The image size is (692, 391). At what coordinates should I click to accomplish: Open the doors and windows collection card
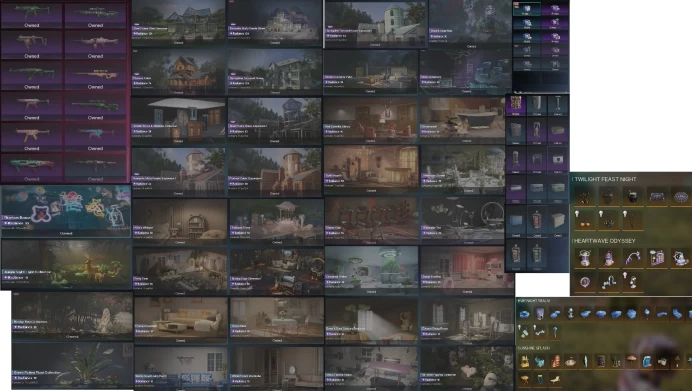click(x=178, y=120)
